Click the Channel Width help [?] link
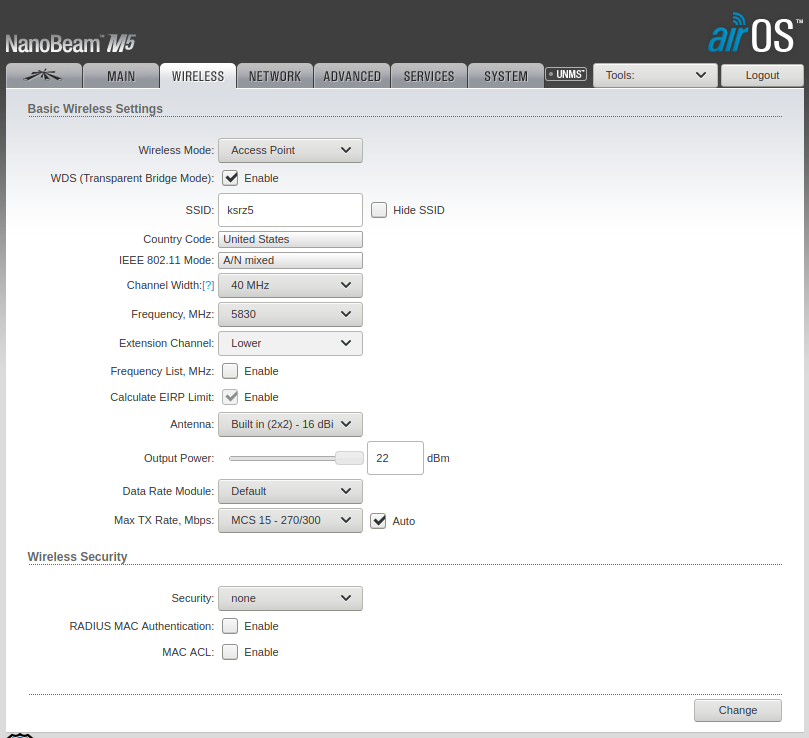 click(208, 285)
